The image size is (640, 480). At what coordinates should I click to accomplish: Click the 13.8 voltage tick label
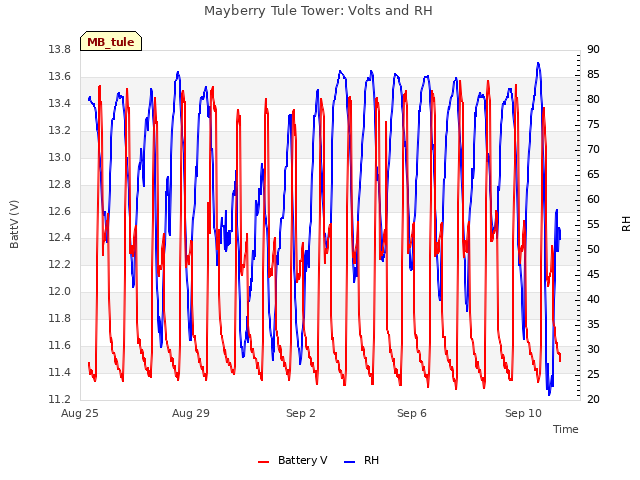point(60,50)
